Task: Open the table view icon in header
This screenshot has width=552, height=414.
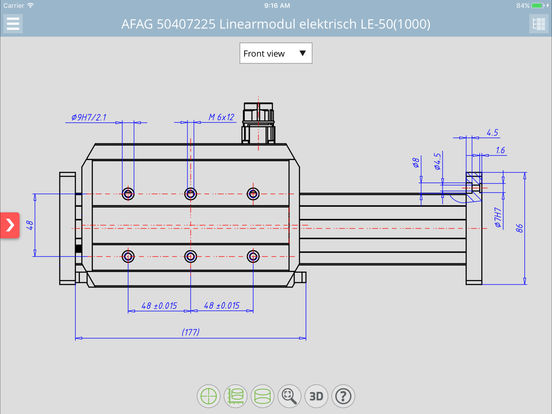Action: click(x=538, y=24)
